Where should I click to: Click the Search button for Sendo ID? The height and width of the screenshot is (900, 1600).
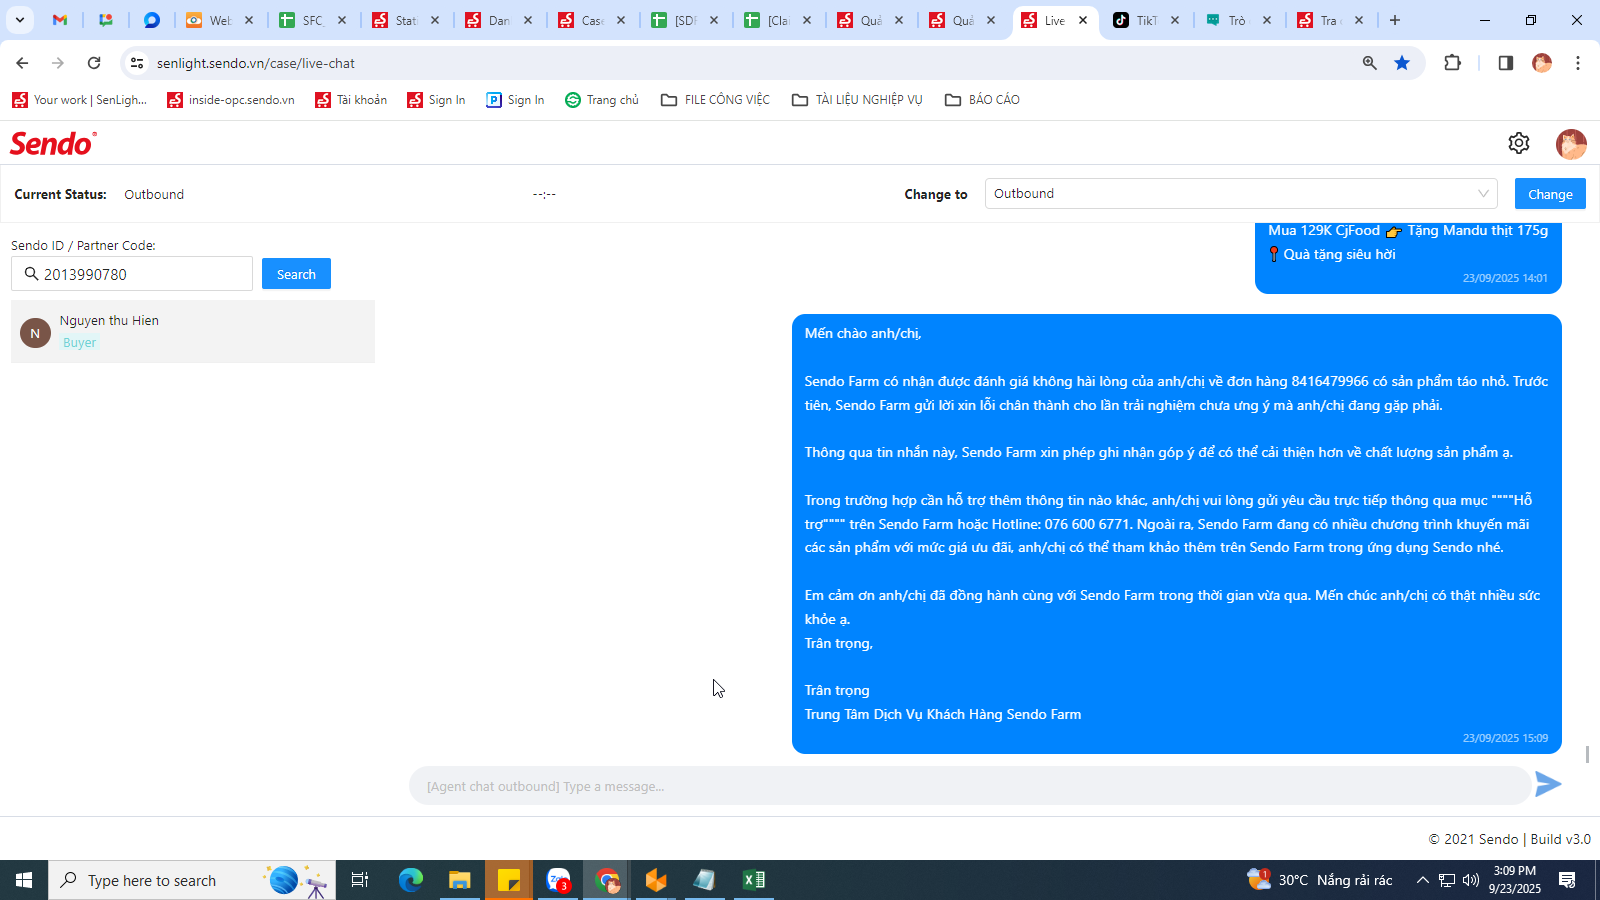point(296,274)
